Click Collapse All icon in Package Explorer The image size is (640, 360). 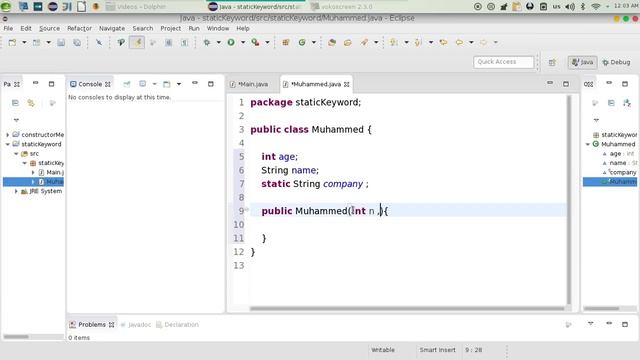point(15,103)
